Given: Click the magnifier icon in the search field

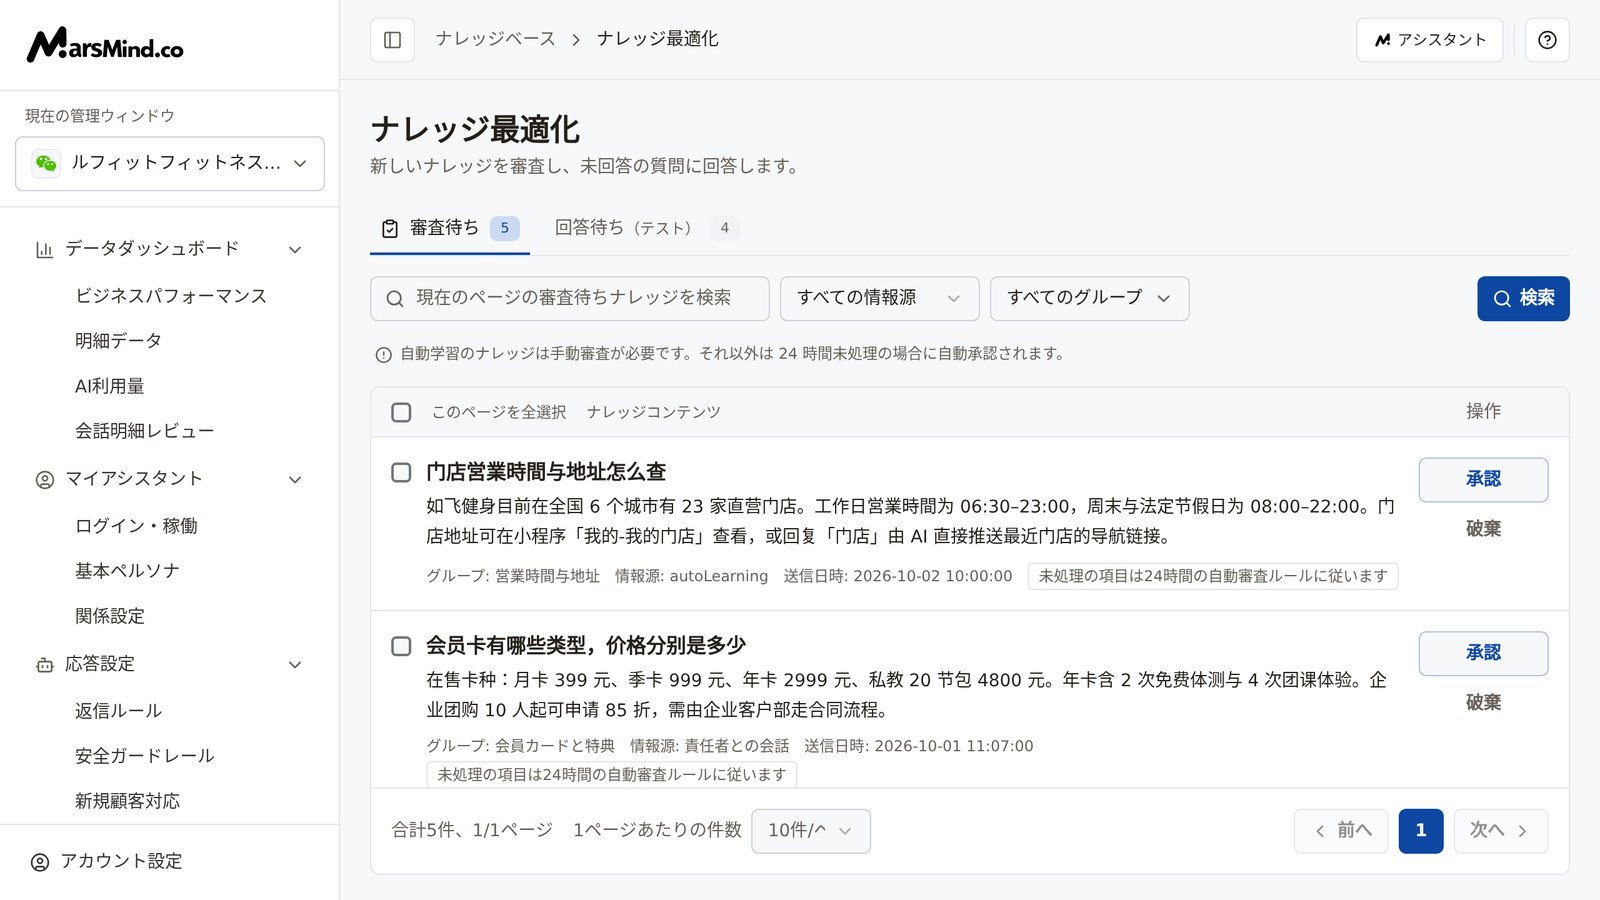Looking at the screenshot, I should pyautogui.click(x=395, y=299).
